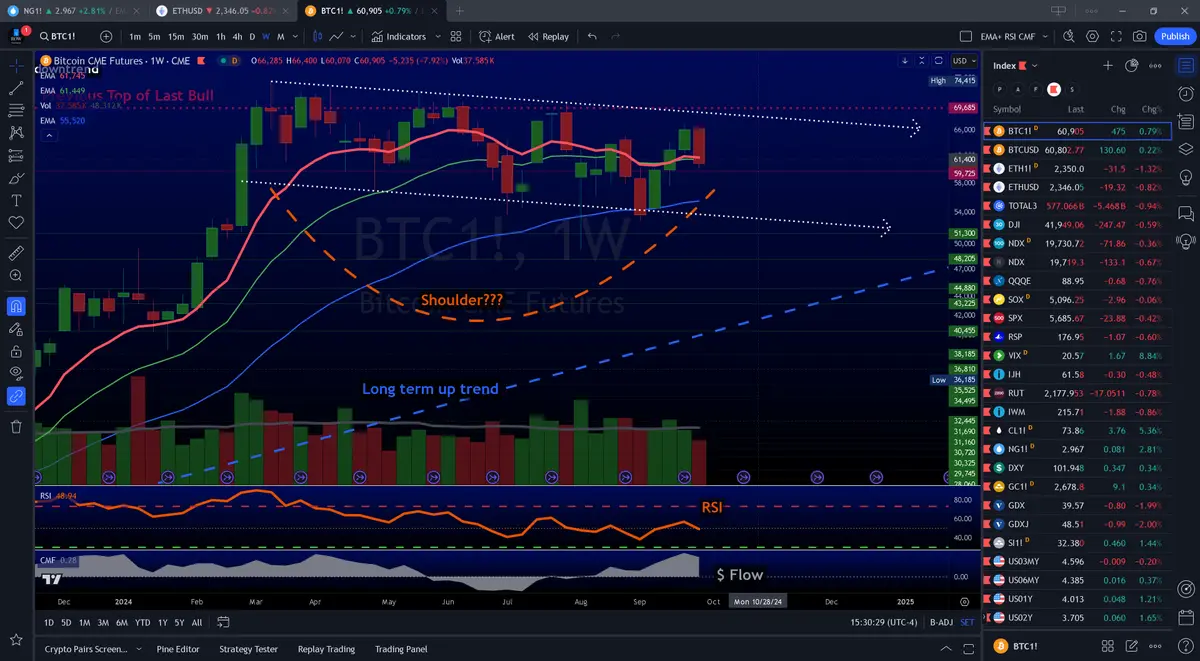Open a new browser tab
This screenshot has height=661, width=1200.
[460, 11]
